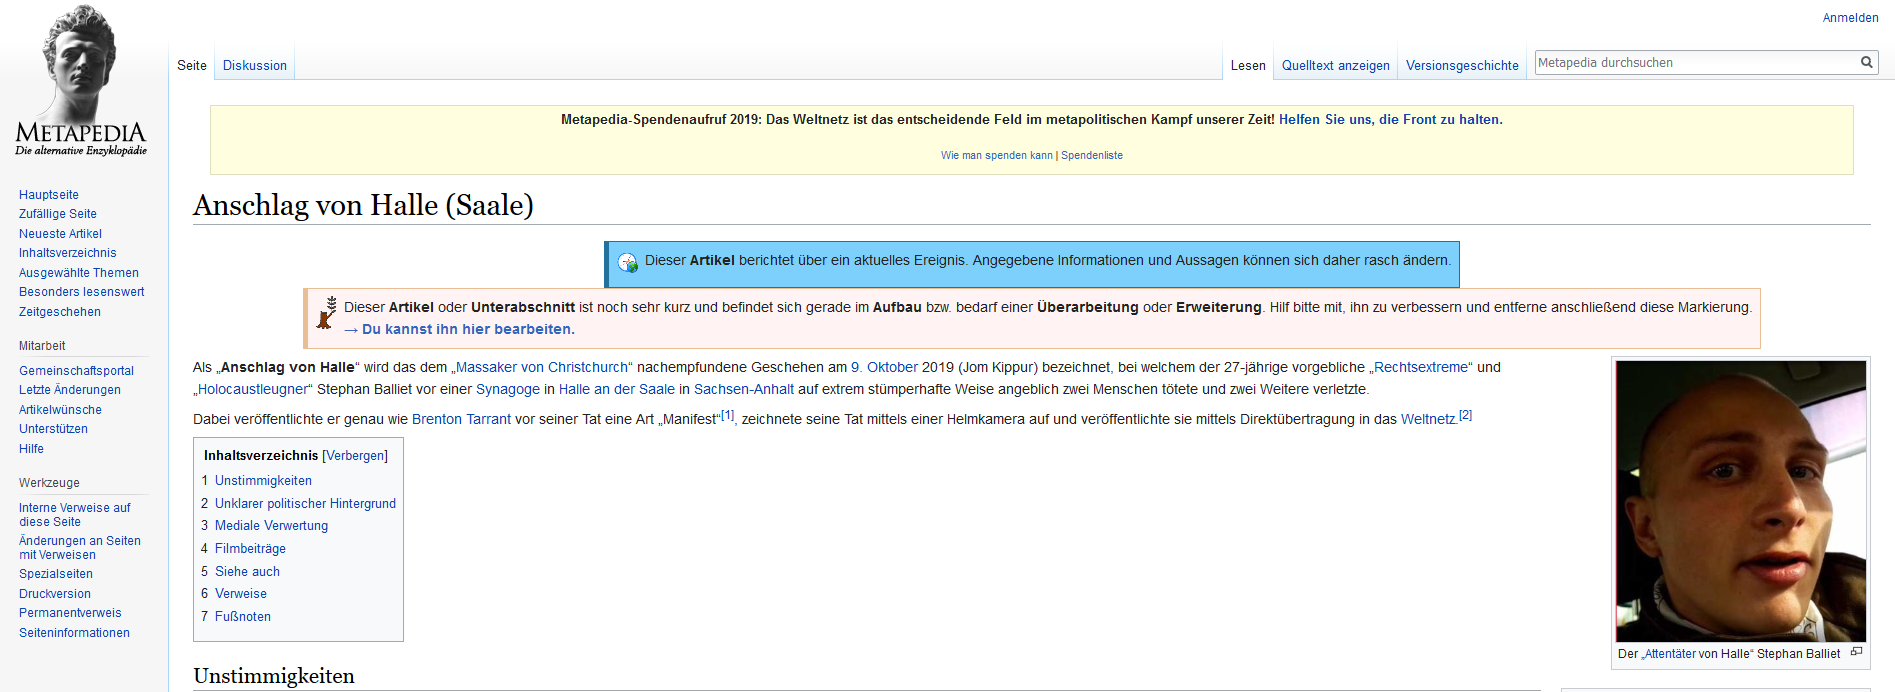Click the Anmelden login link
This screenshot has height=692, width=1895.
pos(1850,18)
